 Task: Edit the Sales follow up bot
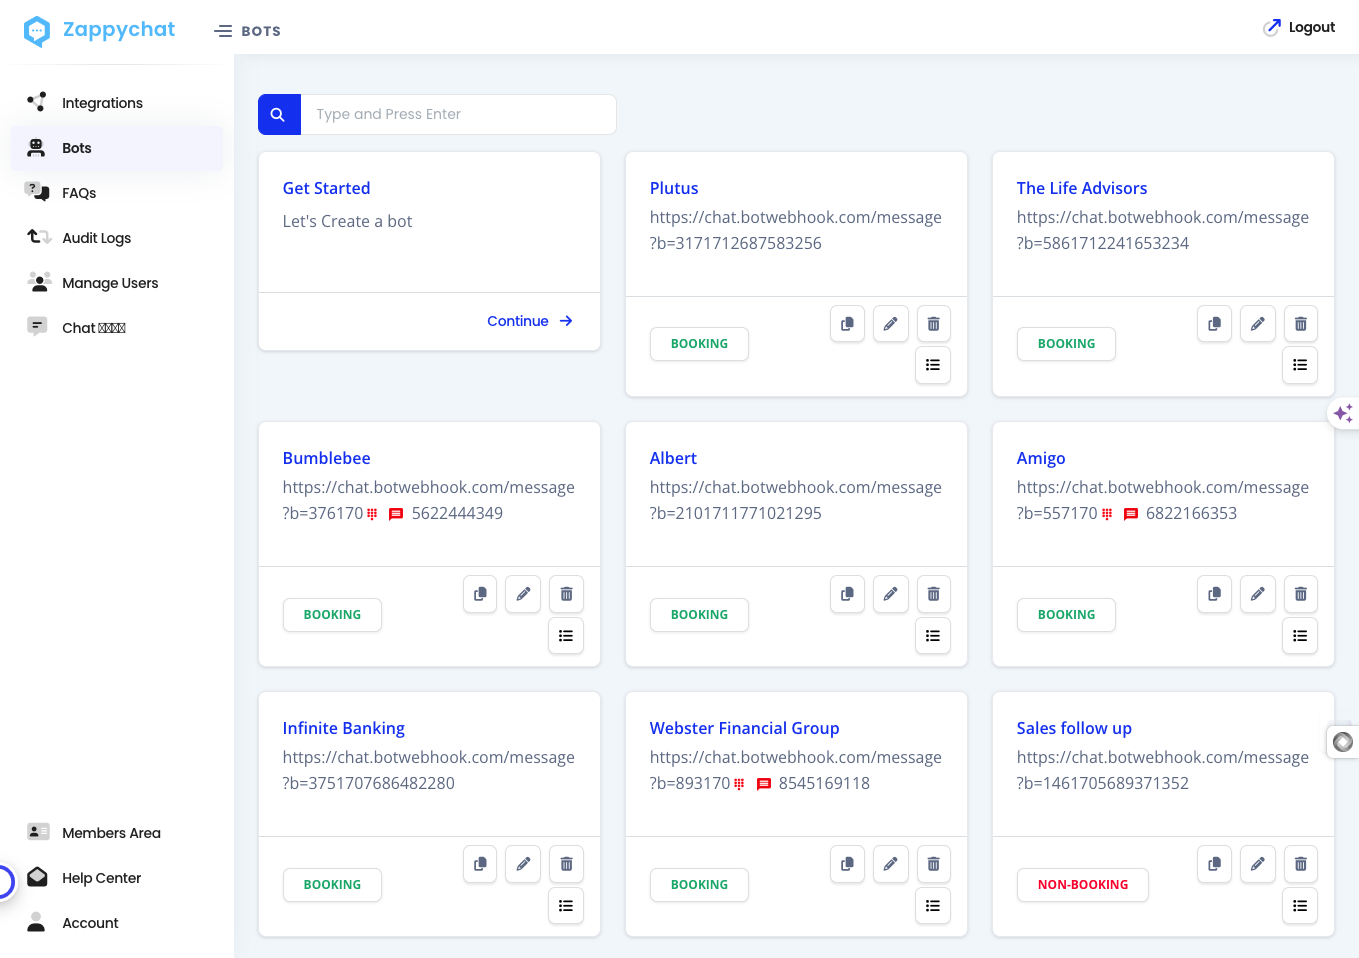coord(1257,864)
